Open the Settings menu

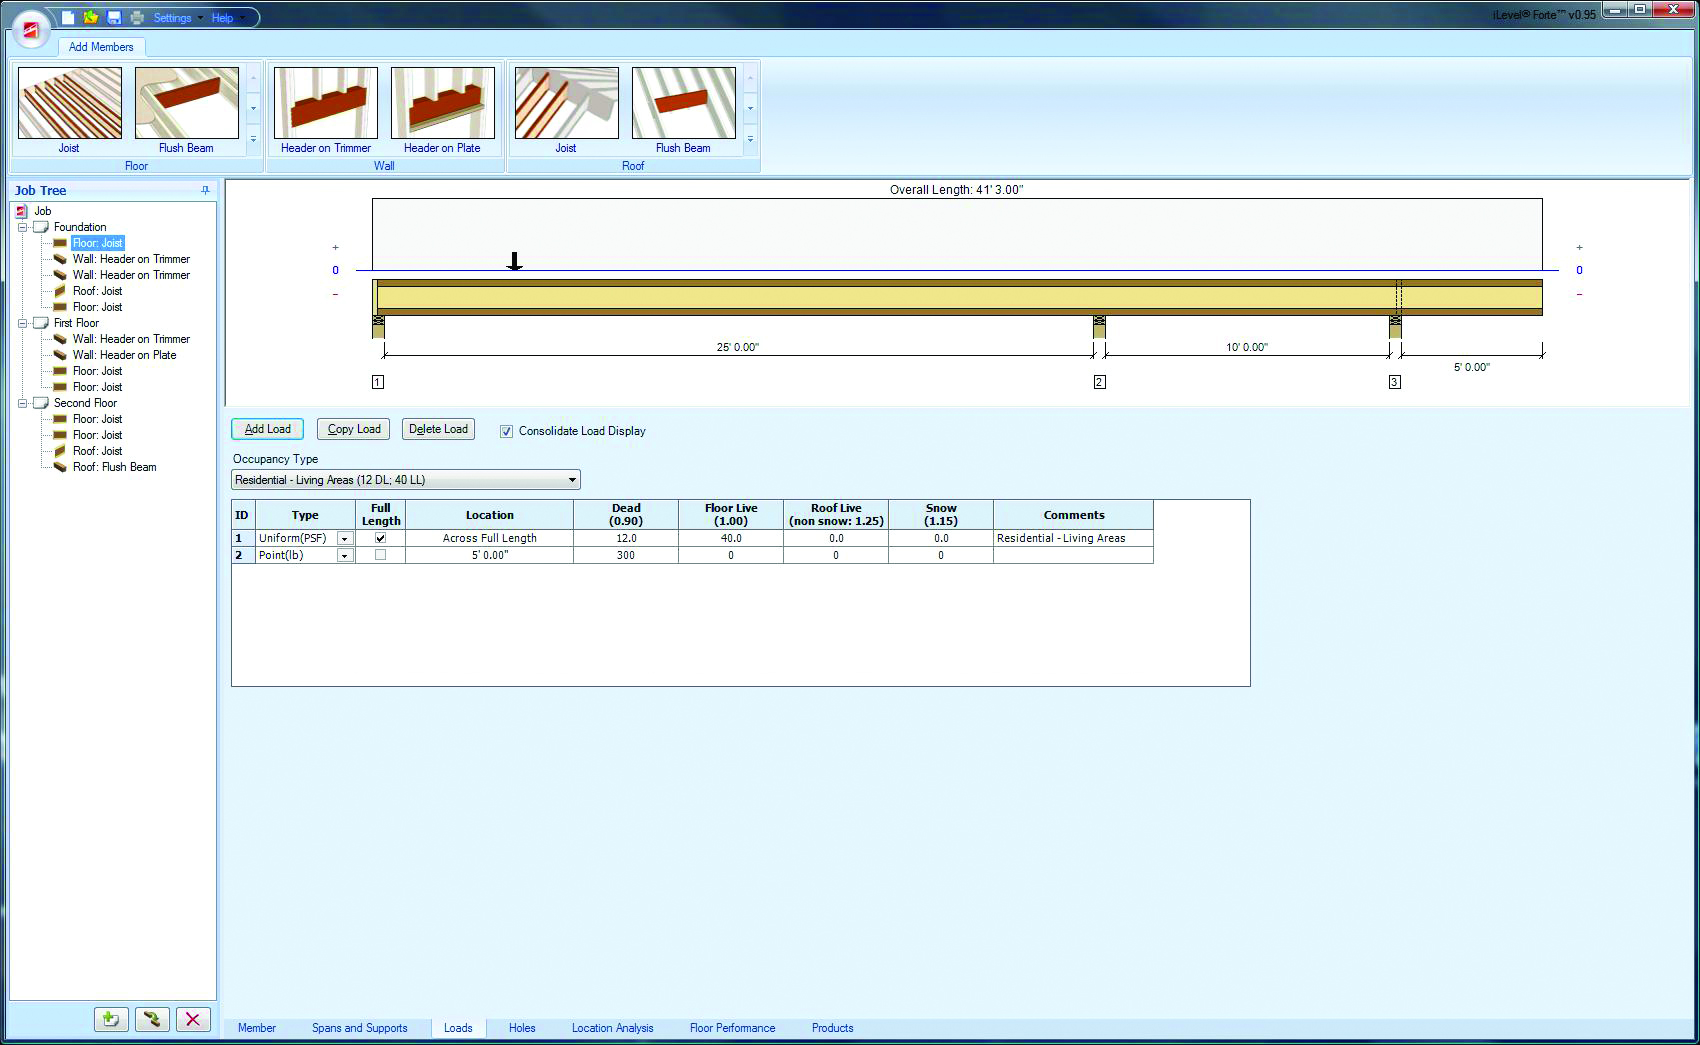tap(178, 18)
